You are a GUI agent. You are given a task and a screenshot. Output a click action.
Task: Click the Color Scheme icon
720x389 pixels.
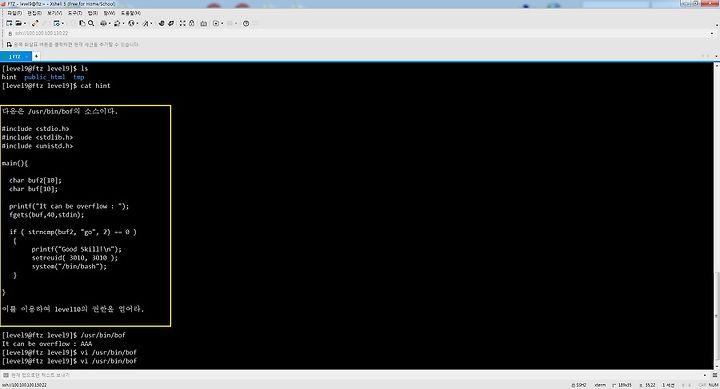coord(117,23)
